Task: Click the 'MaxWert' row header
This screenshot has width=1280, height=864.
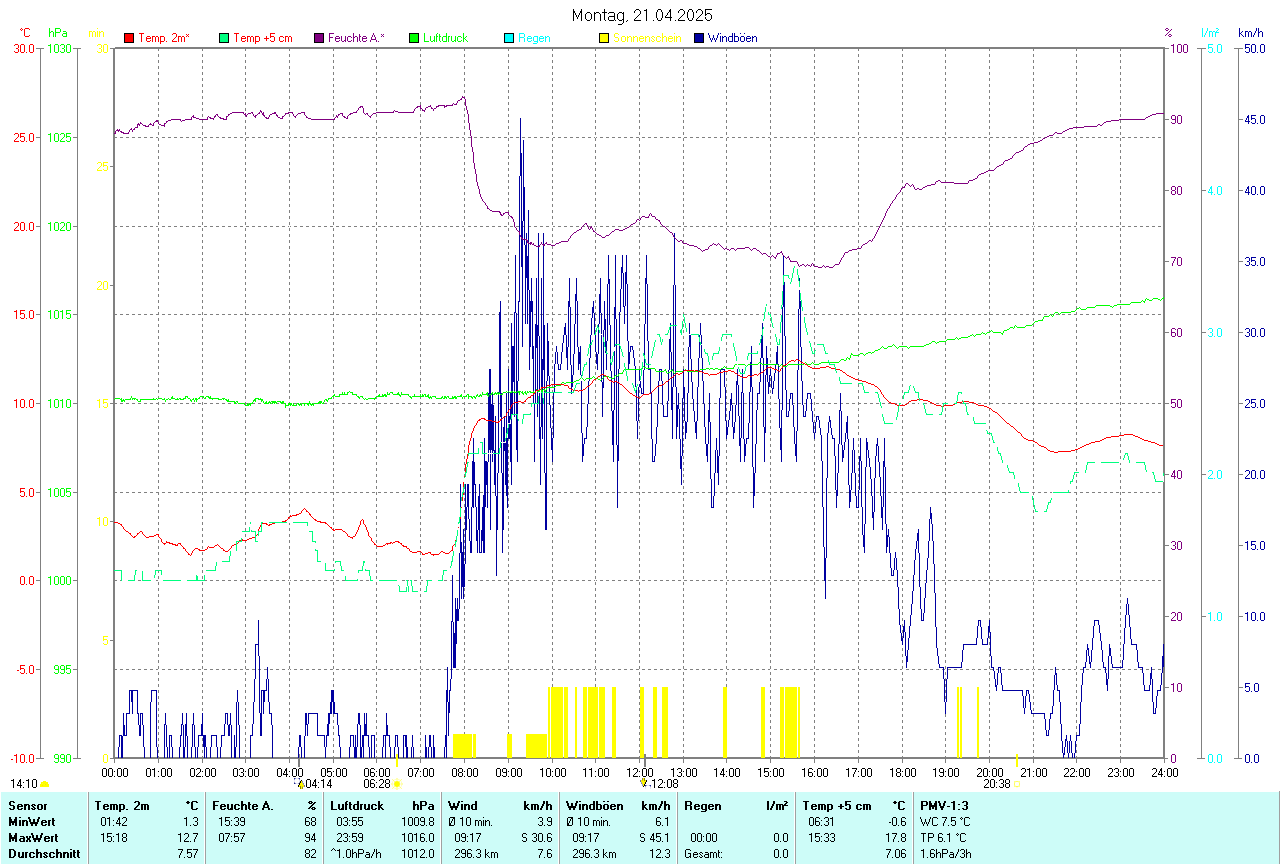Action: (x=32, y=837)
